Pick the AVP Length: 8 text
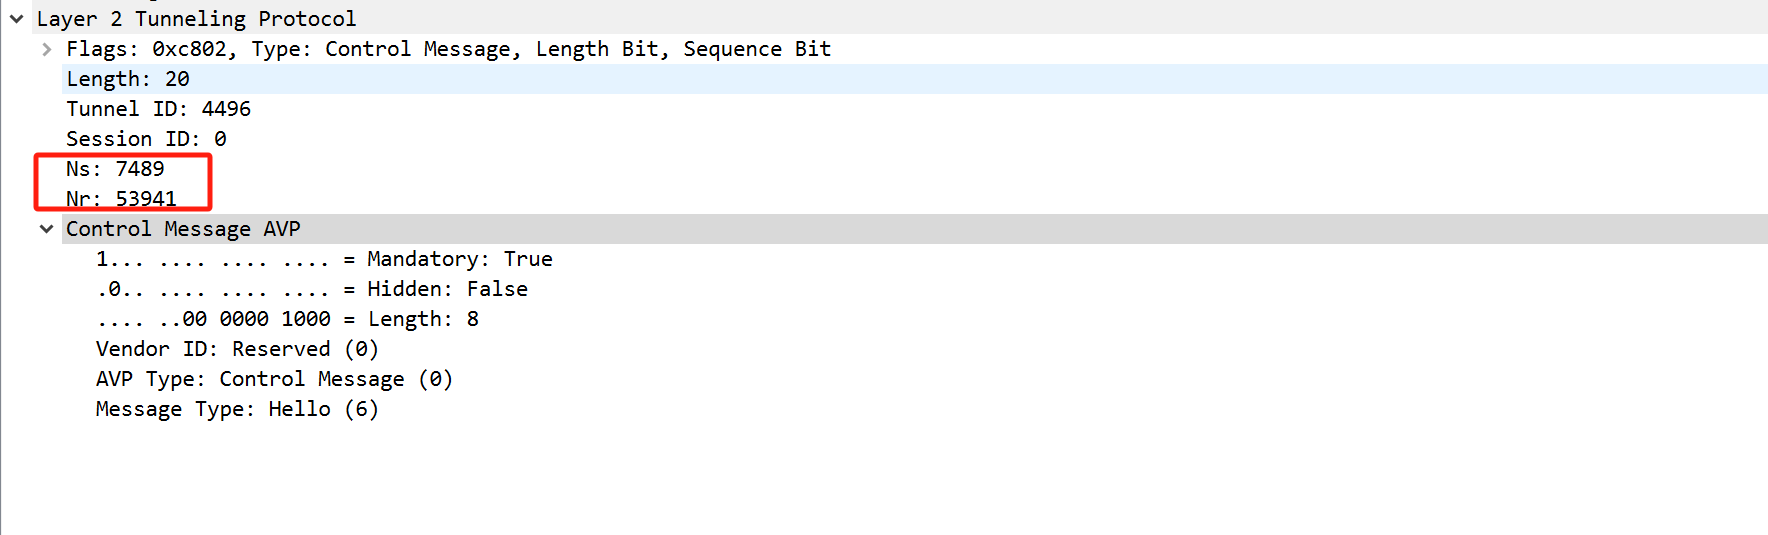 [x=423, y=319]
